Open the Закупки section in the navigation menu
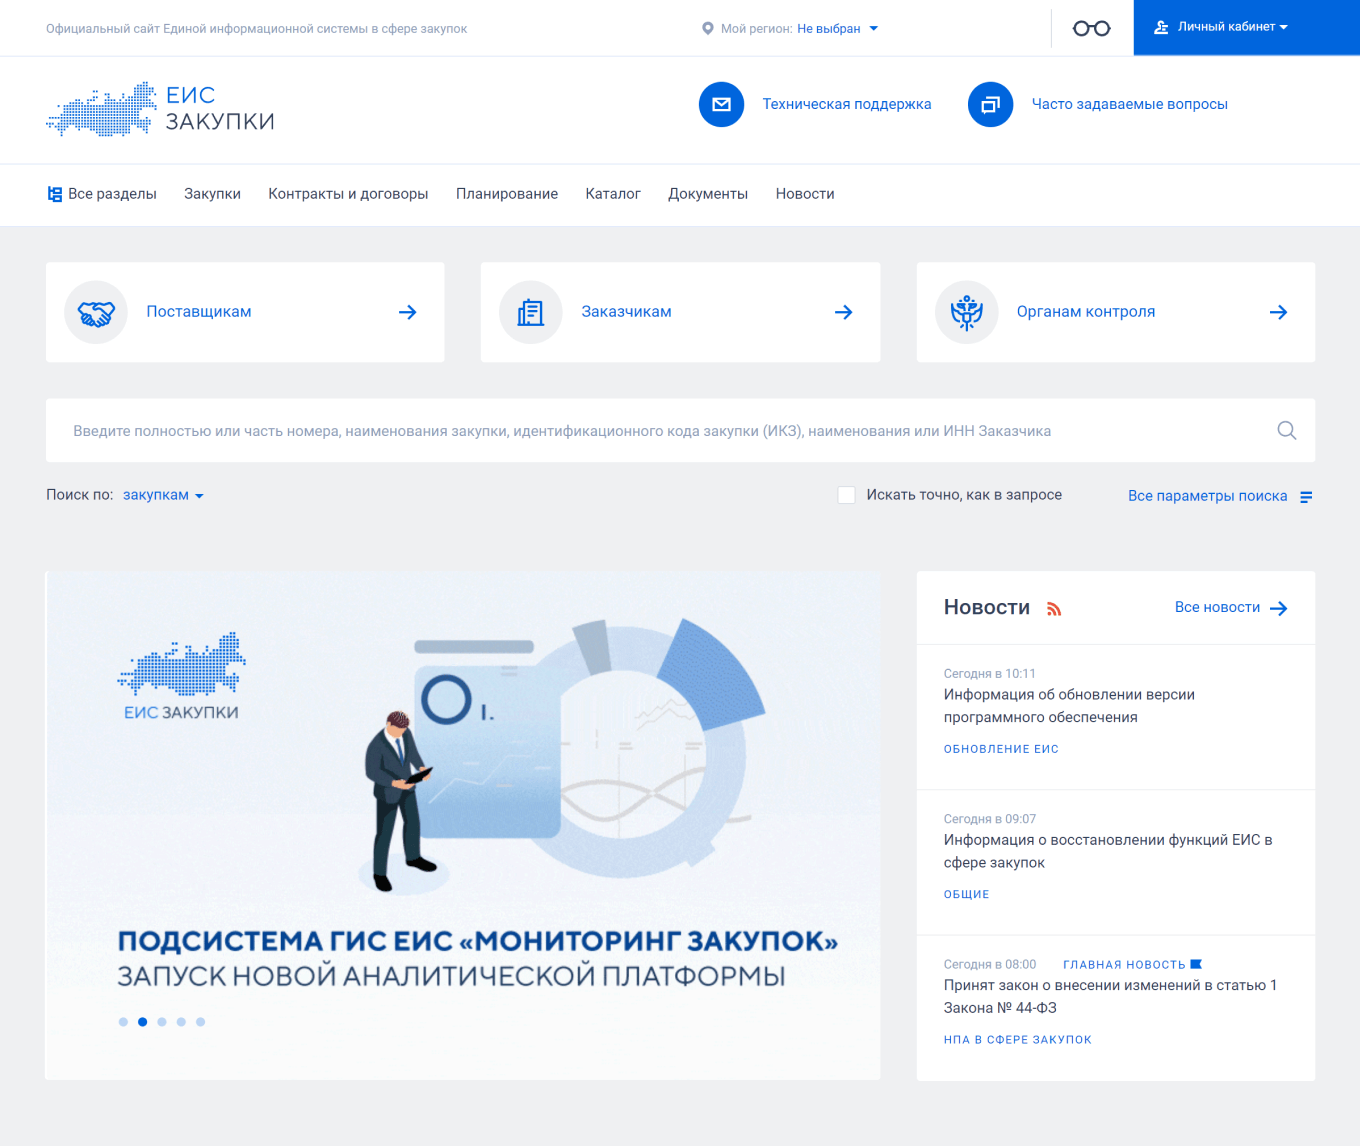Viewport: 1360px width, 1146px height. tap(212, 194)
